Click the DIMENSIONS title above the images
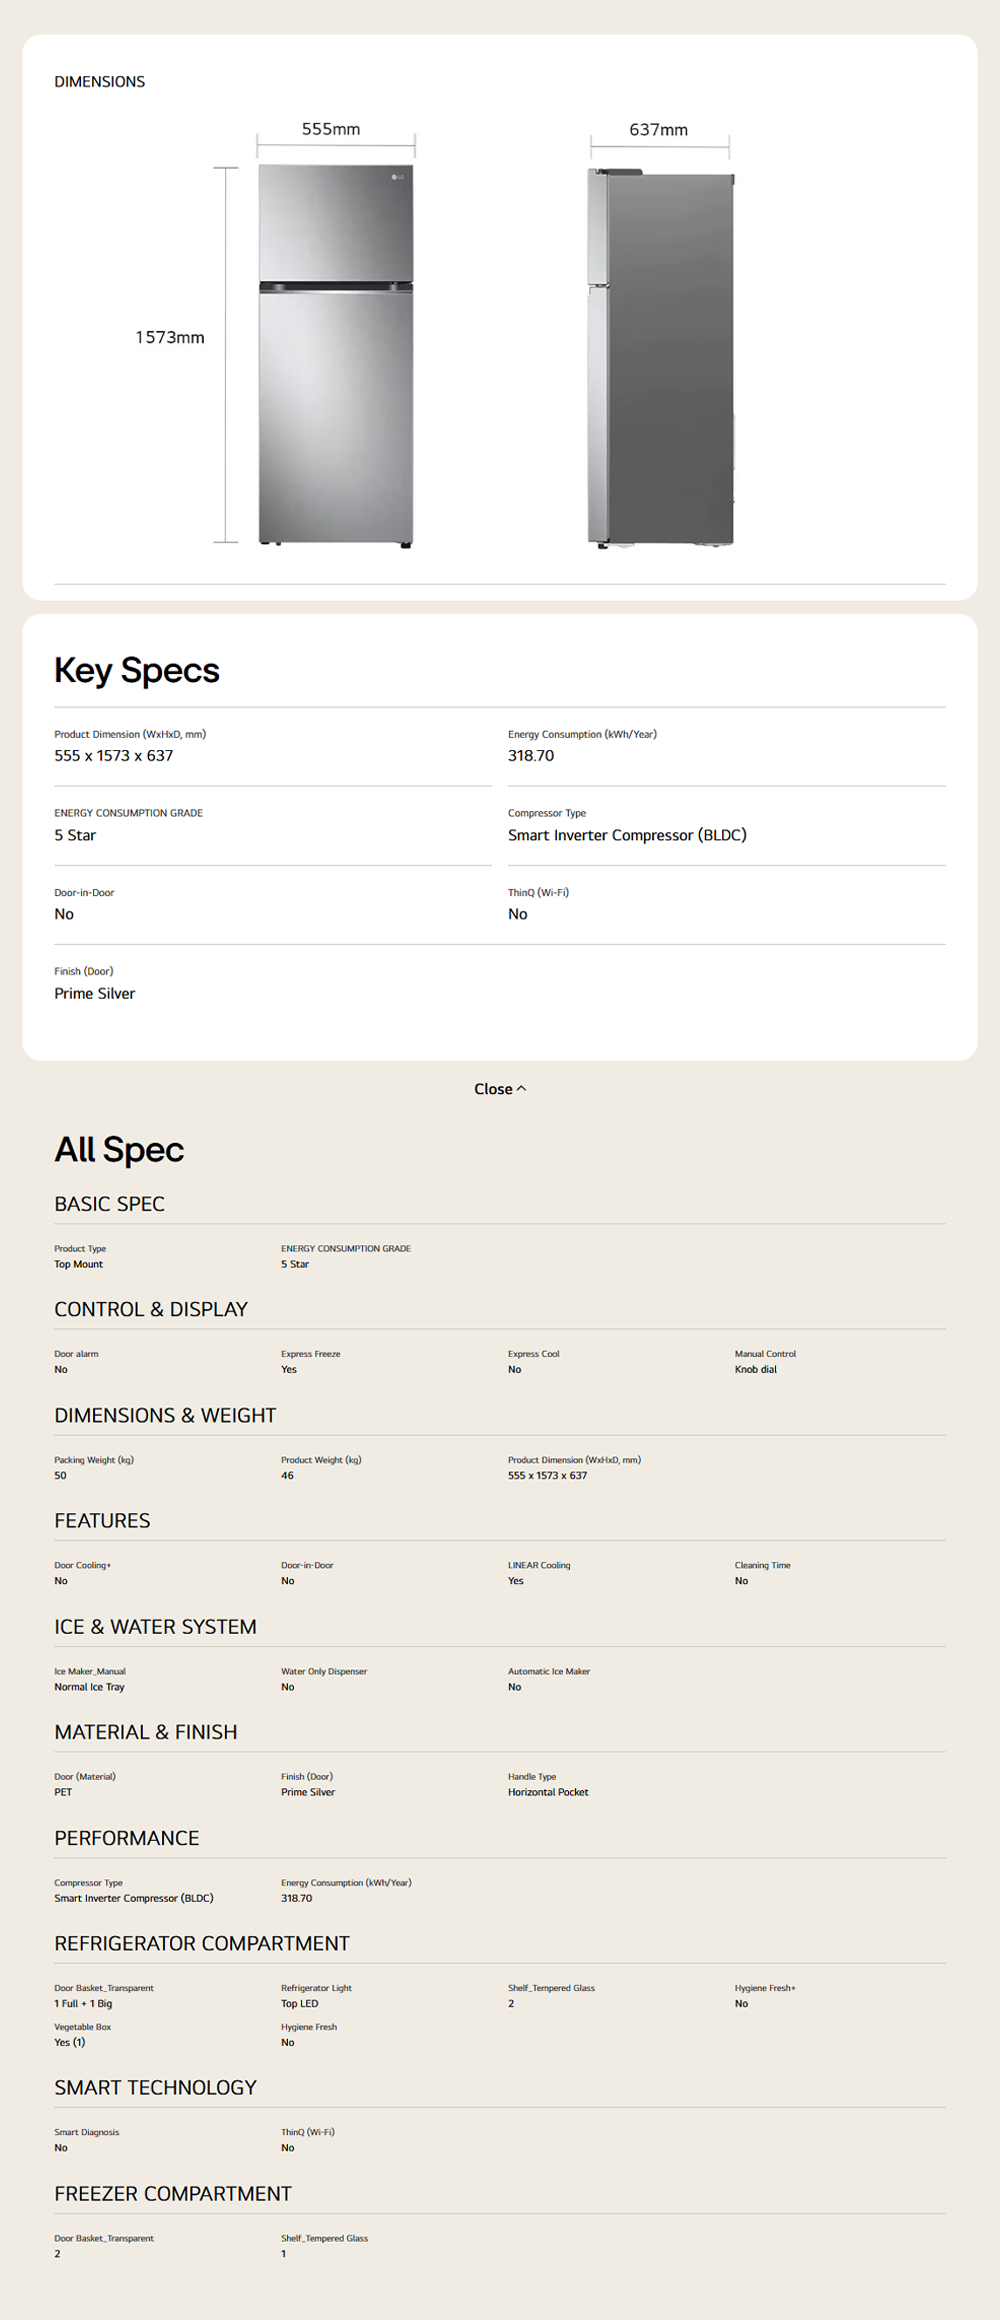The width and height of the screenshot is (1000, 2320). pyautogui.click(x=100, y=82)
